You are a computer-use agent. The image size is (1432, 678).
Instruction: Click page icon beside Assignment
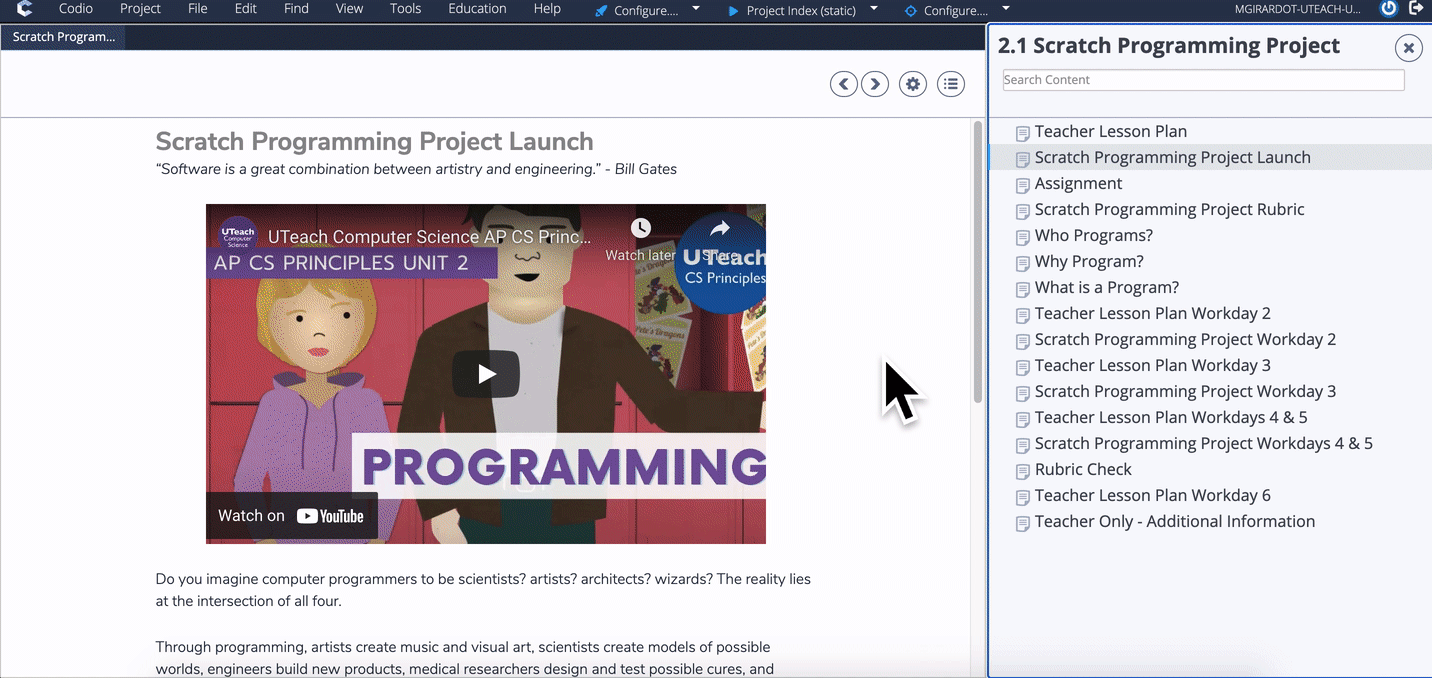[1022, 185]
